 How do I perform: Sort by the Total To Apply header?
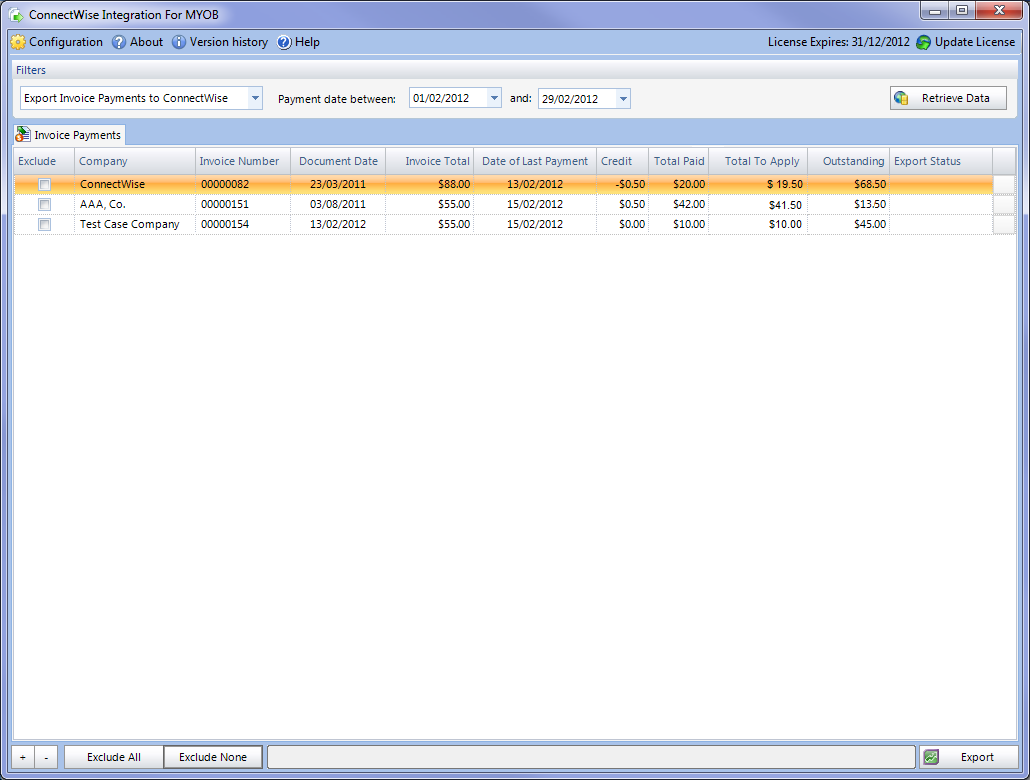(758, 162)
